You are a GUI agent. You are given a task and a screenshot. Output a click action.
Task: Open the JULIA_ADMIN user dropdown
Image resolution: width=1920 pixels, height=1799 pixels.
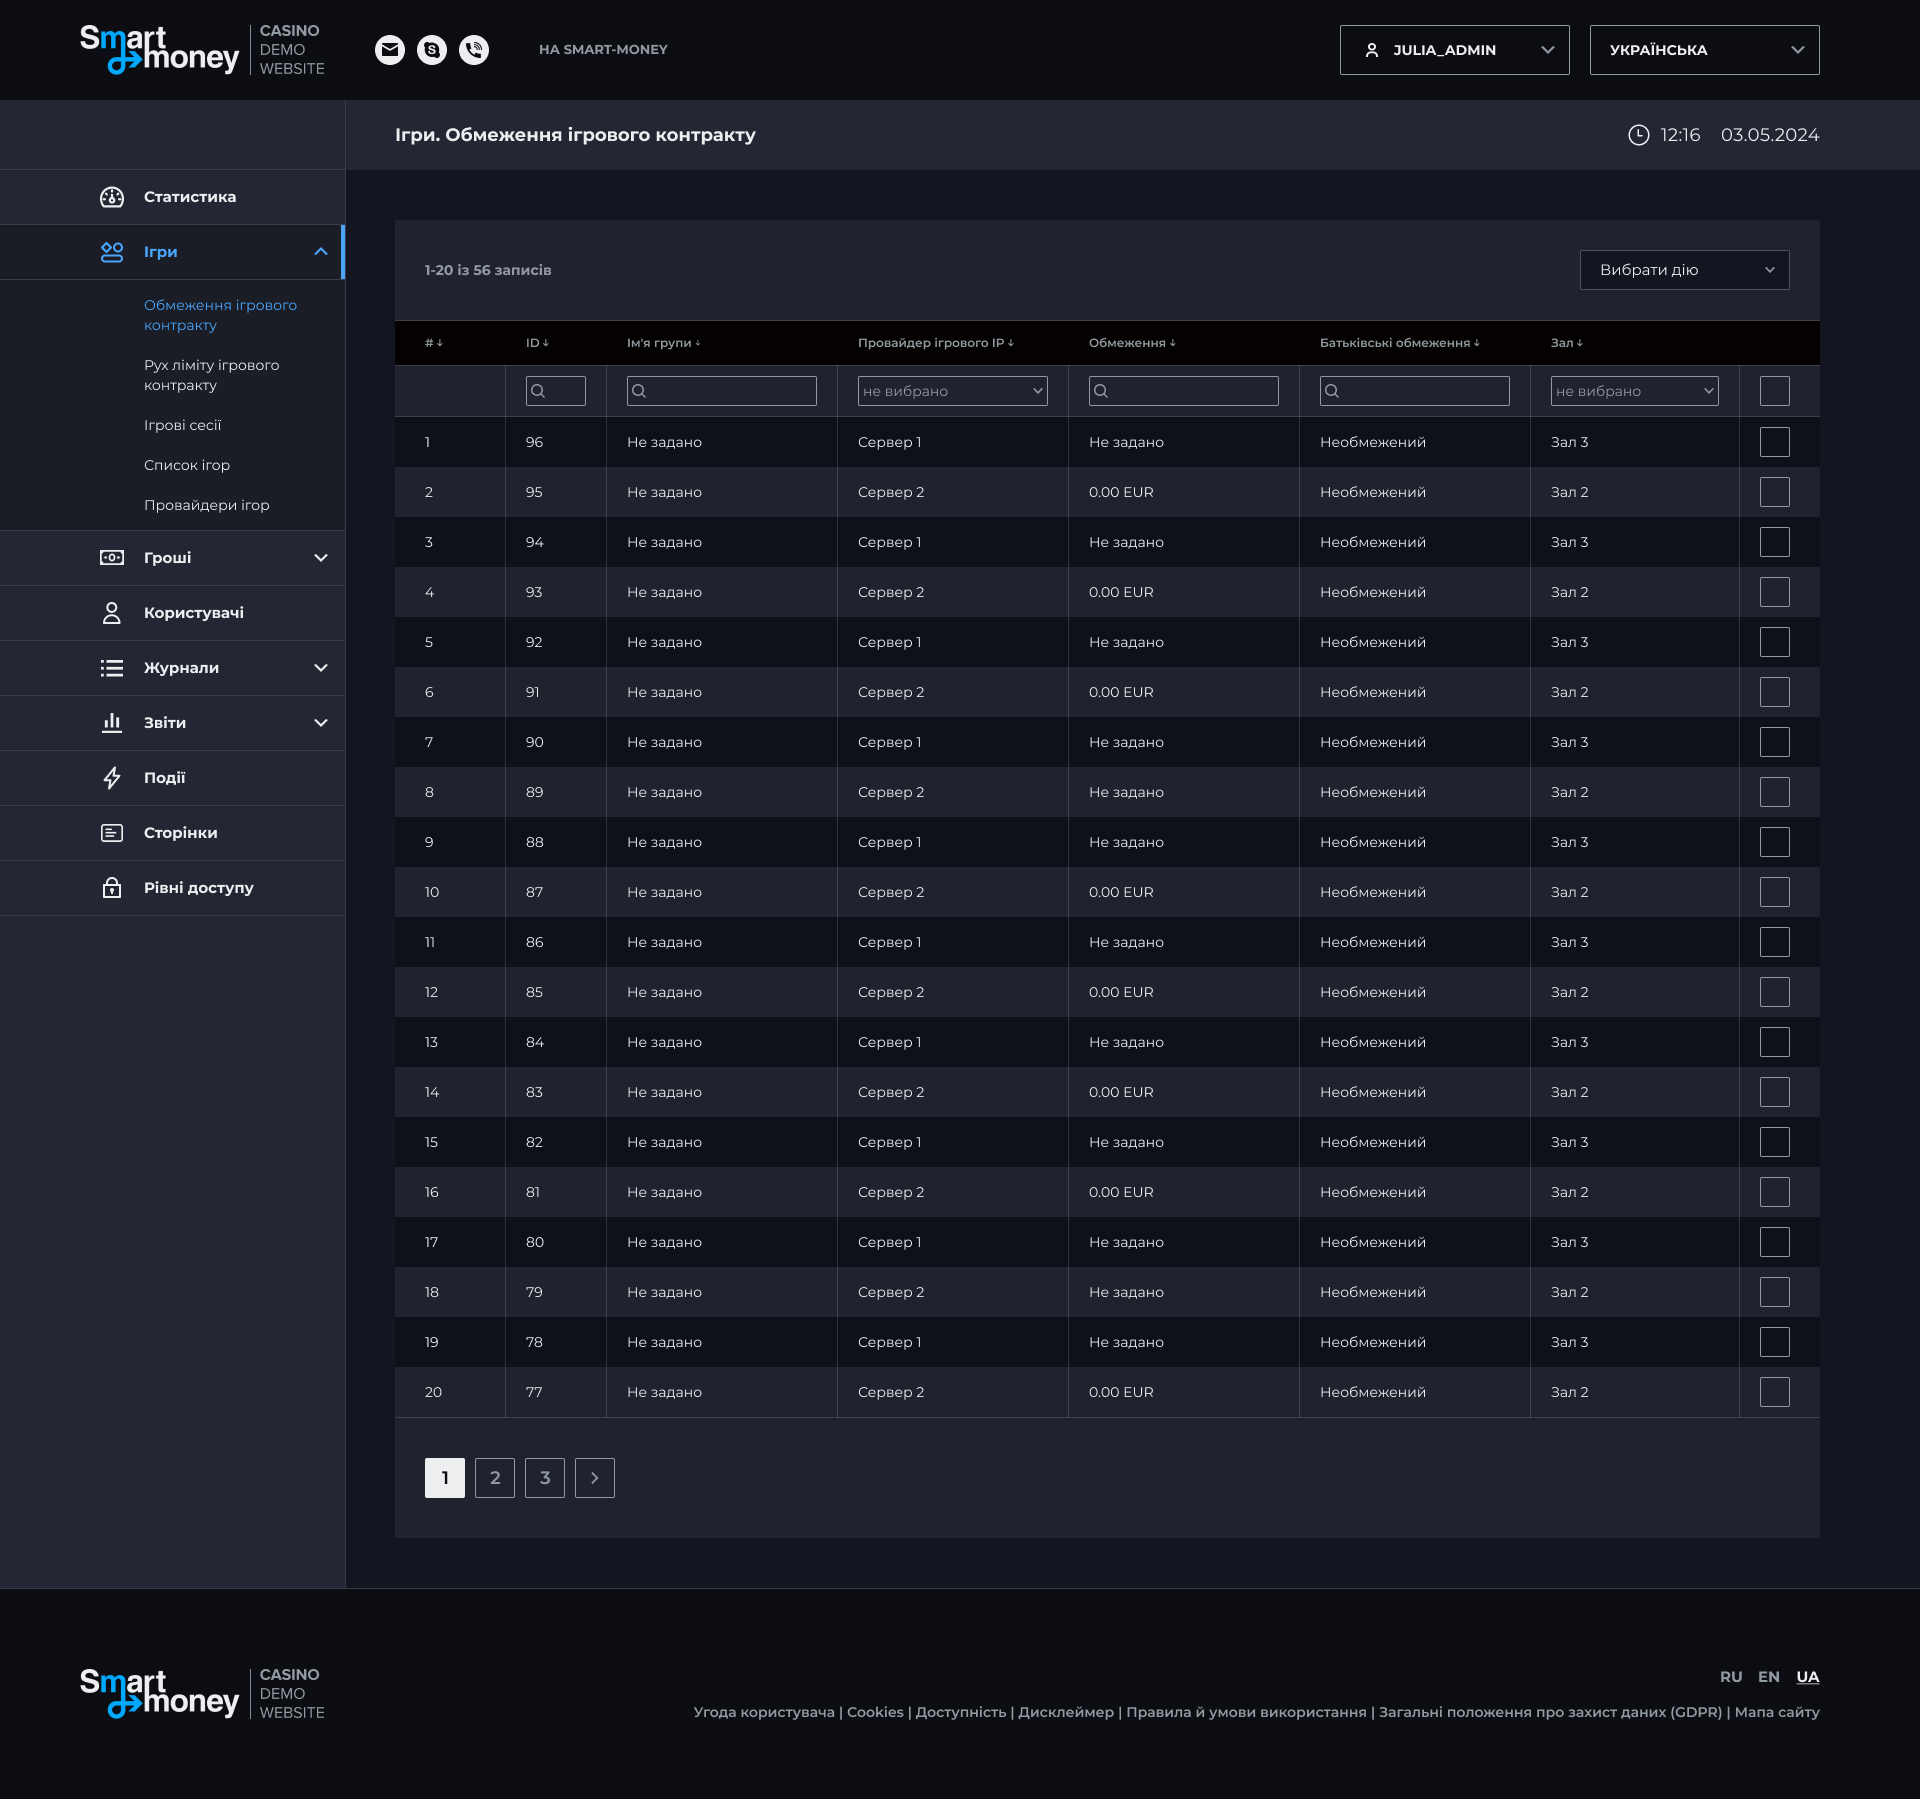[x=1454, y=50]
